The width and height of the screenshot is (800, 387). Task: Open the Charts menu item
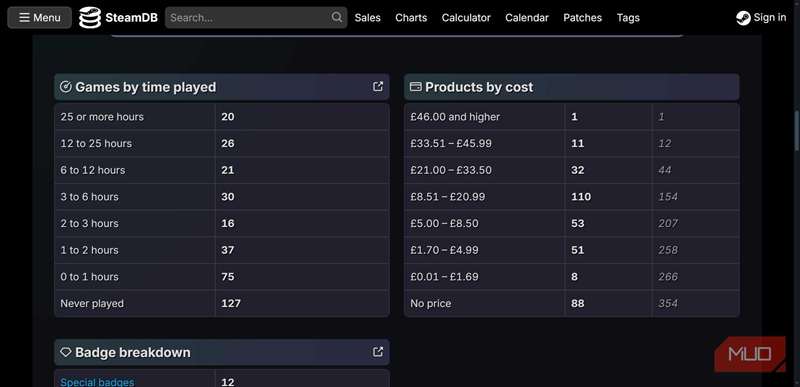click(x=411, y=18)
